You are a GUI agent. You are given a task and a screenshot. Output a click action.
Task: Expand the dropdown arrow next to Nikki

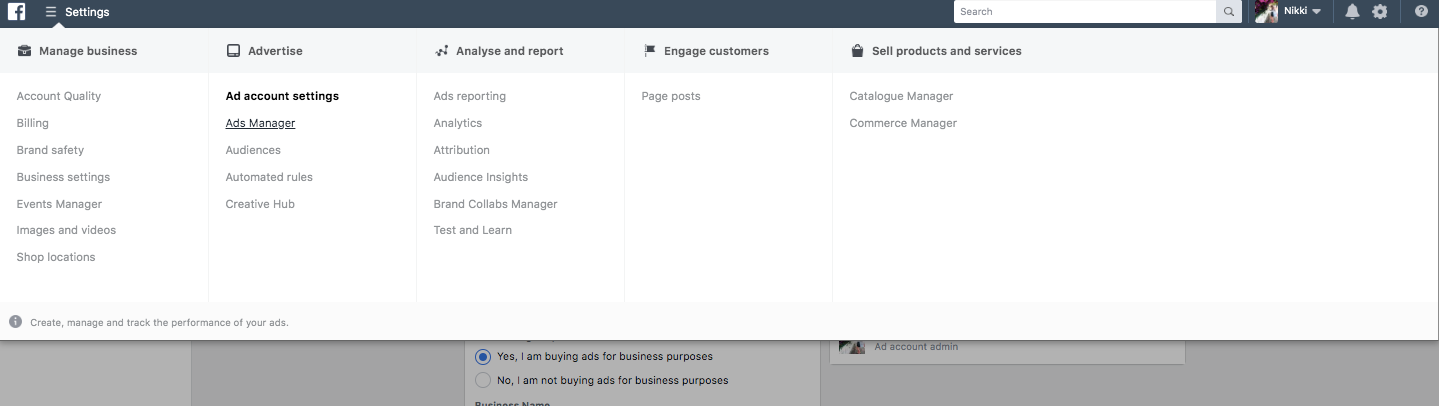(x=1316, y=12)
